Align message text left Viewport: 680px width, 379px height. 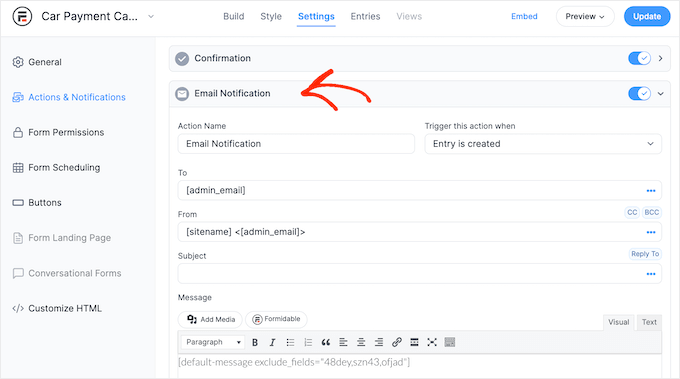(343, 343)
